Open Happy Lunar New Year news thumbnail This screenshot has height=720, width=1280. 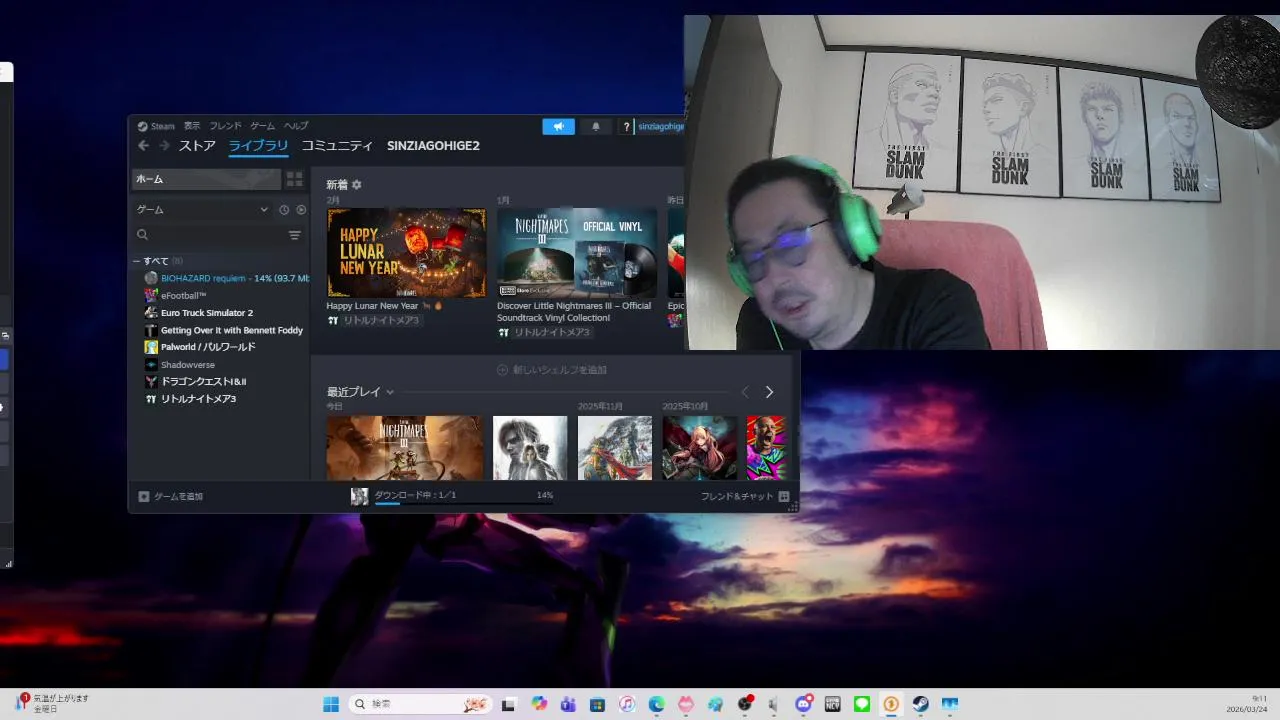[x=406, y=252]
